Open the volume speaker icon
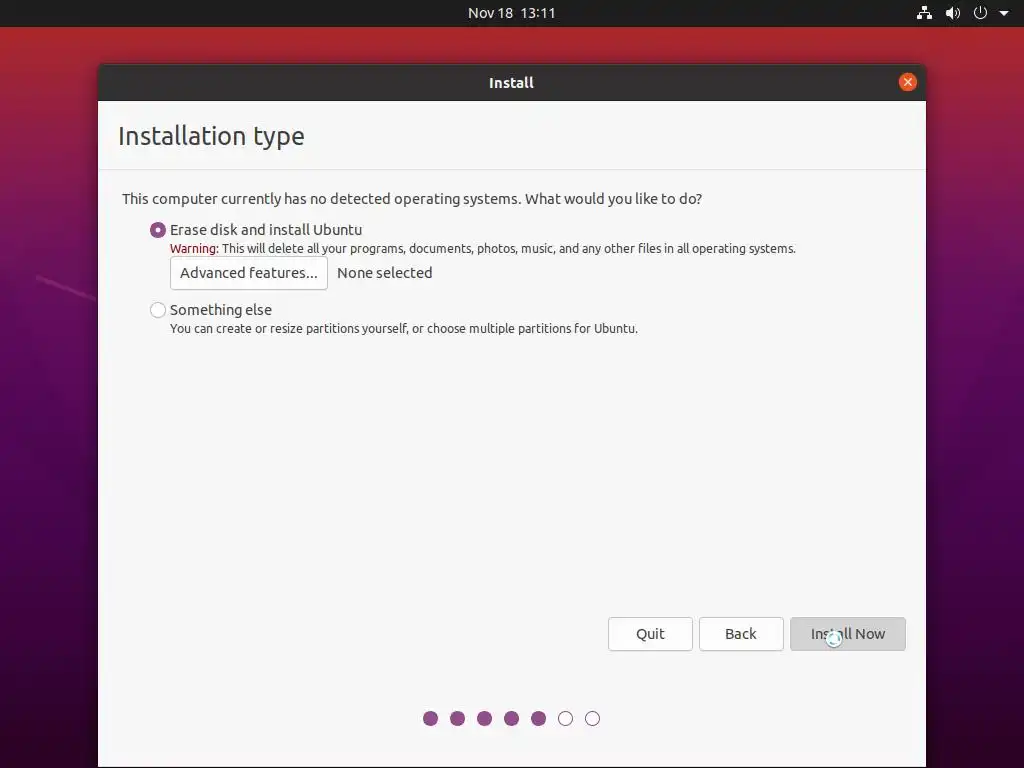 click(x=953, y=13)
